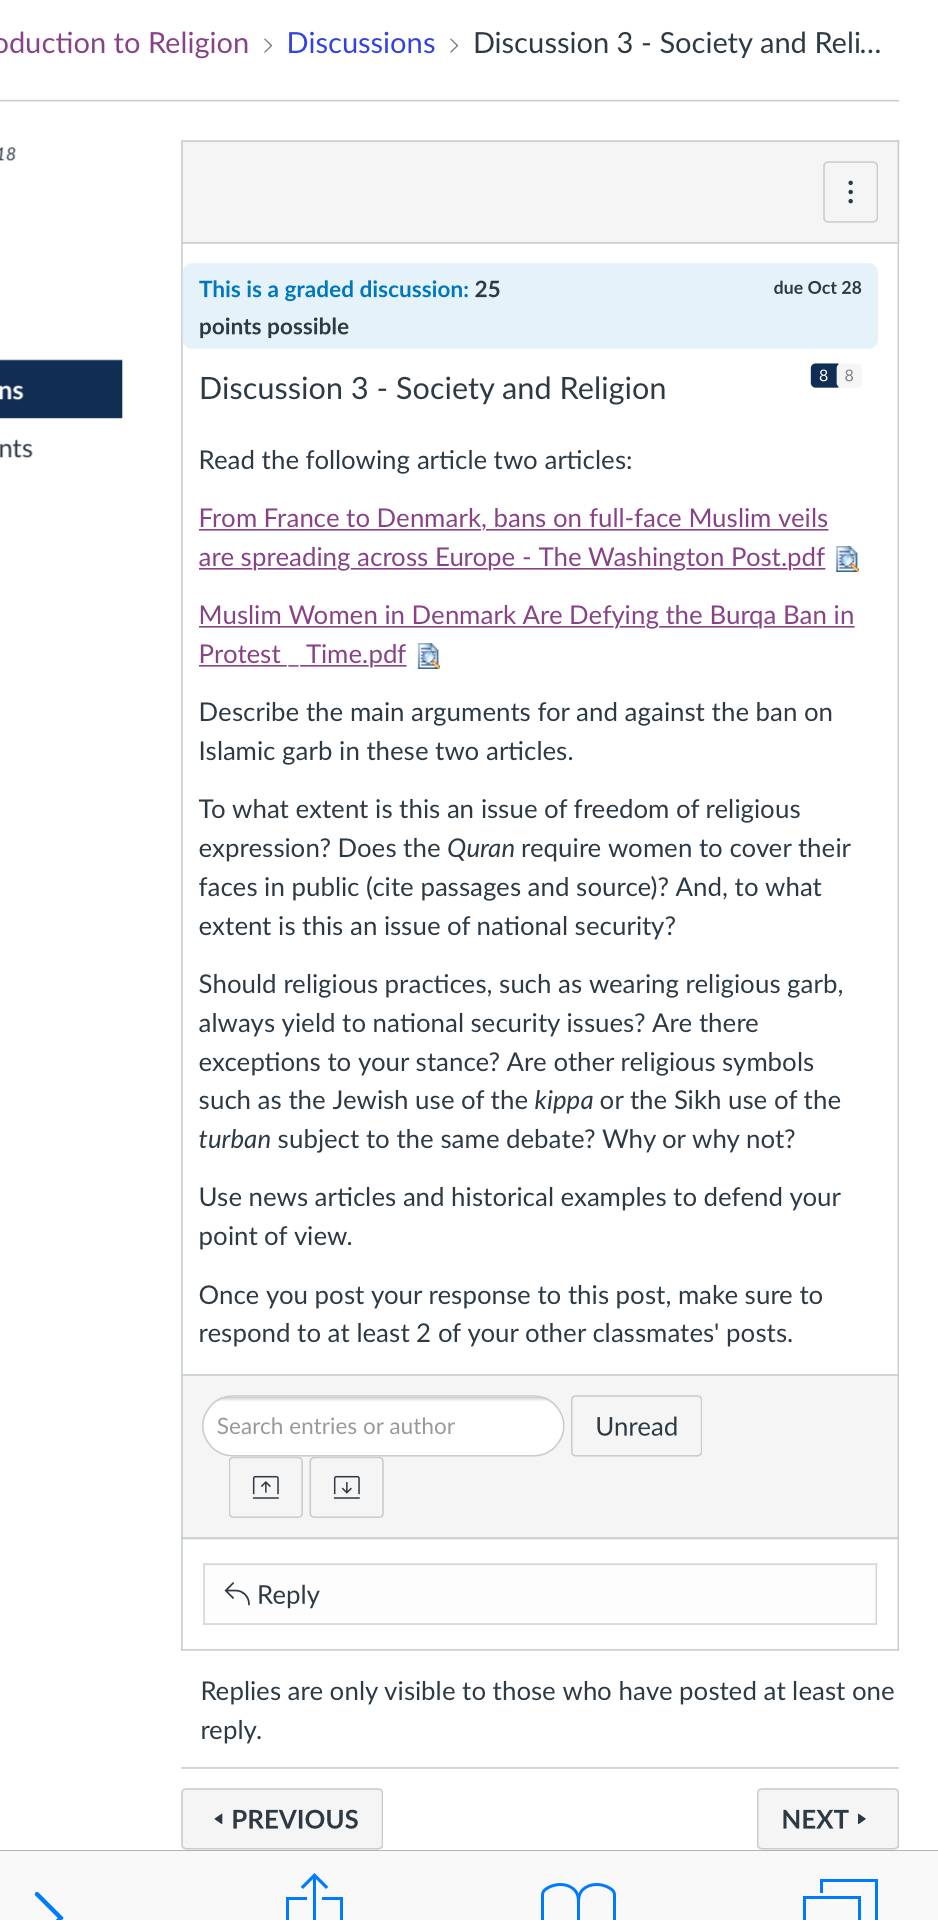
Task: Toggle the Unread filter button
Action: (636, 1426)
